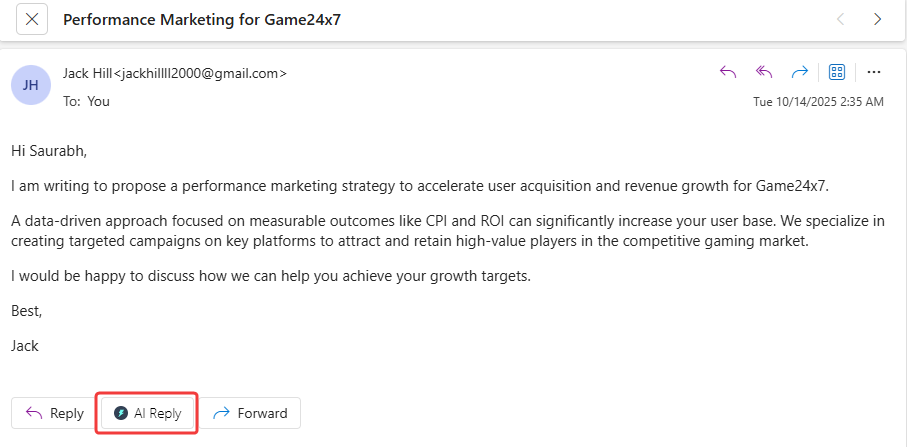907x447 pixels.
Task: Go to the next message
Action: tap(877, 19)
